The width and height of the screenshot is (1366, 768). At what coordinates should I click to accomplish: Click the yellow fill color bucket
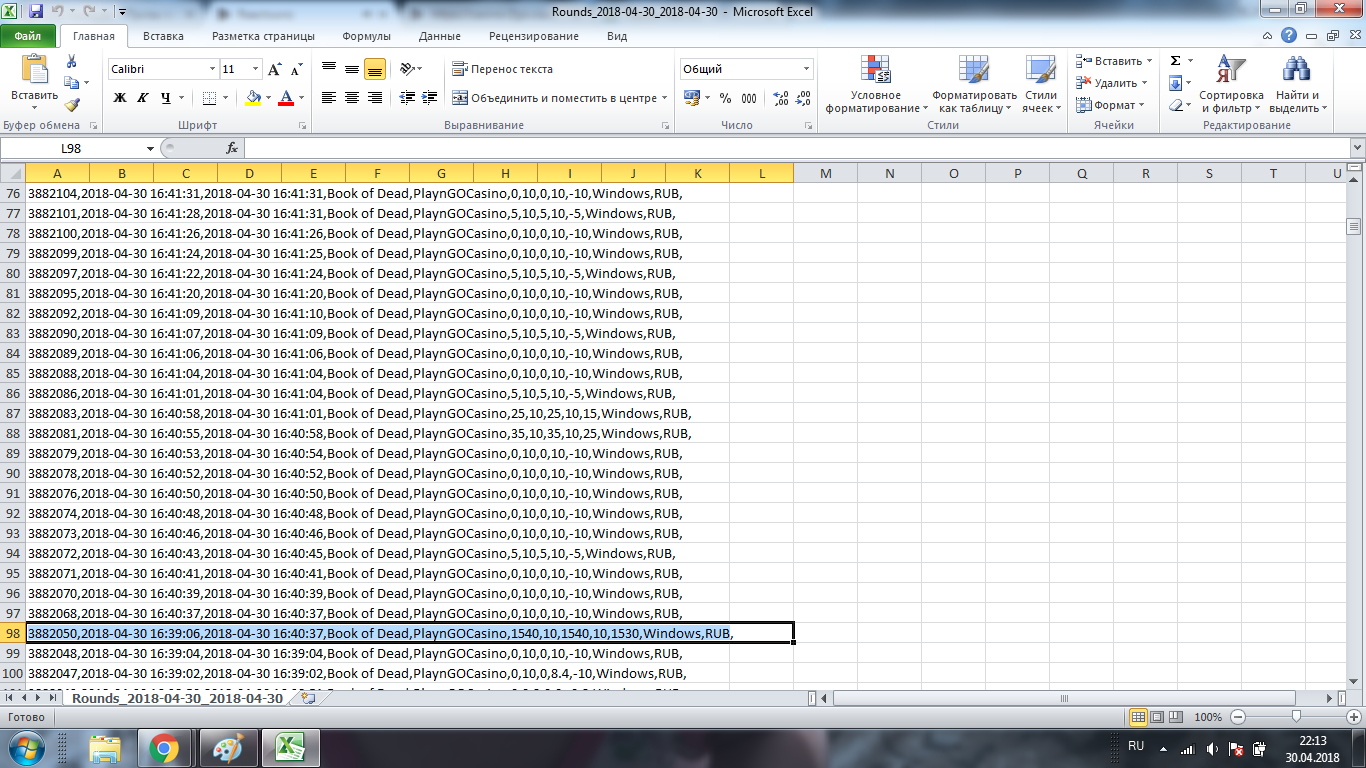coord(253,98)
